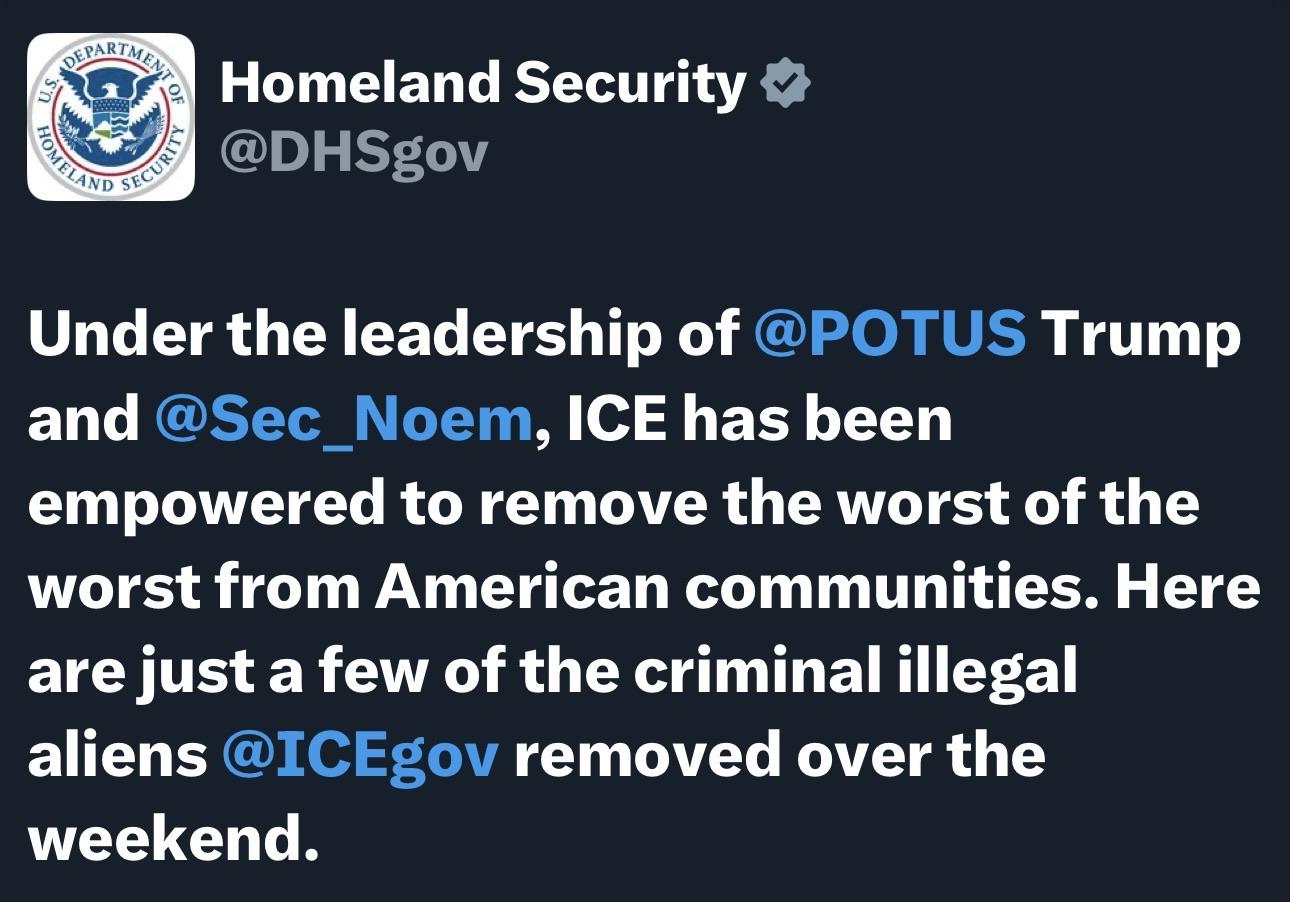
Task: Click the phrase "ICE has been"
Action: click(760, 420)
